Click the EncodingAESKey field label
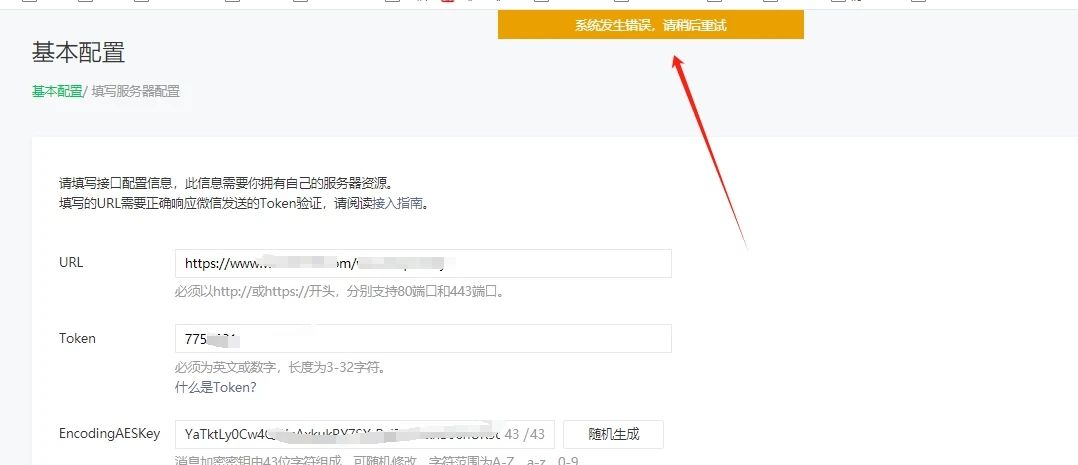This screenshot has width=1078, height=465. [109, 433]
